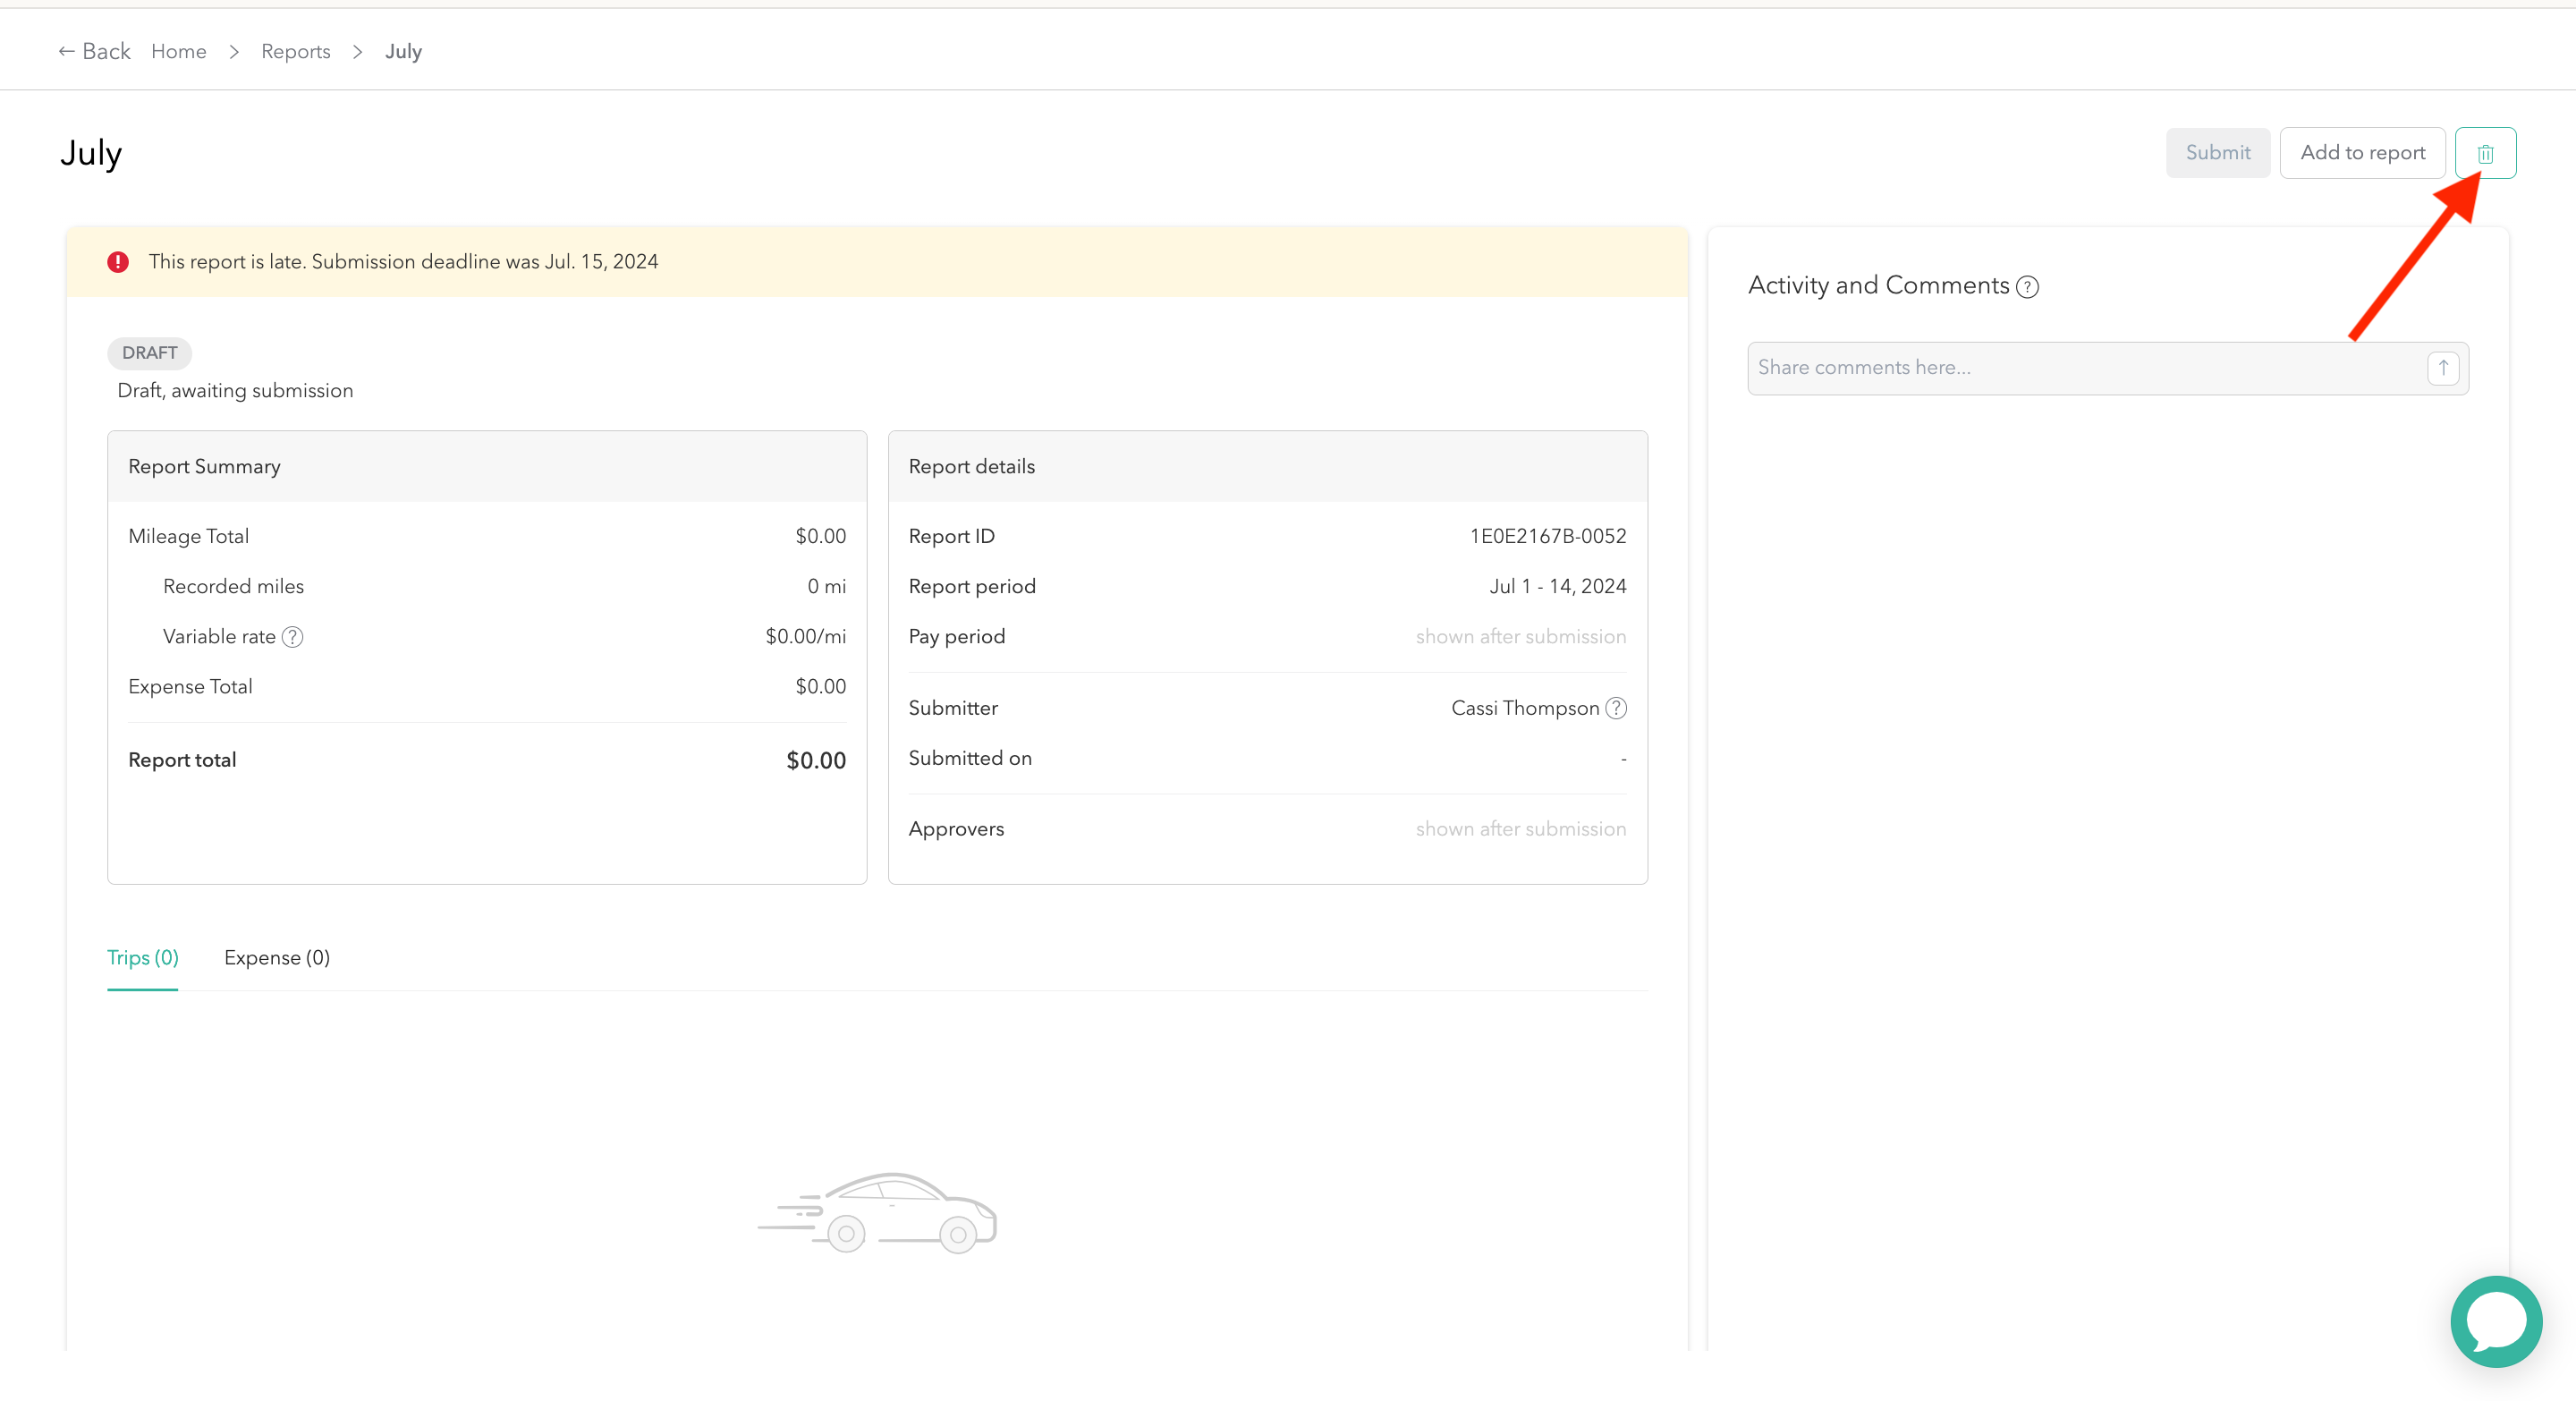This screenshot has height=1401, width=2576.
Task: Click the trash delete report icon
Action: point(2485,153)
